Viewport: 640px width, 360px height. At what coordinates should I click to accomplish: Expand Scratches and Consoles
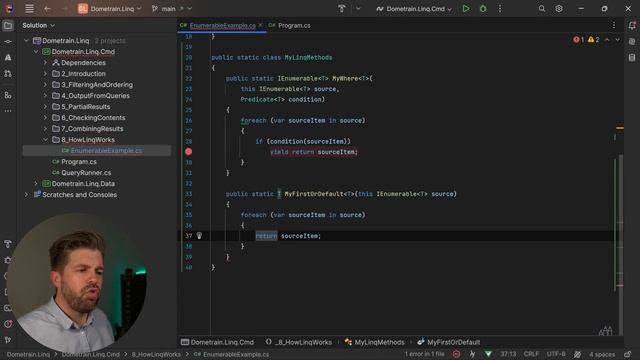(27, 195)
